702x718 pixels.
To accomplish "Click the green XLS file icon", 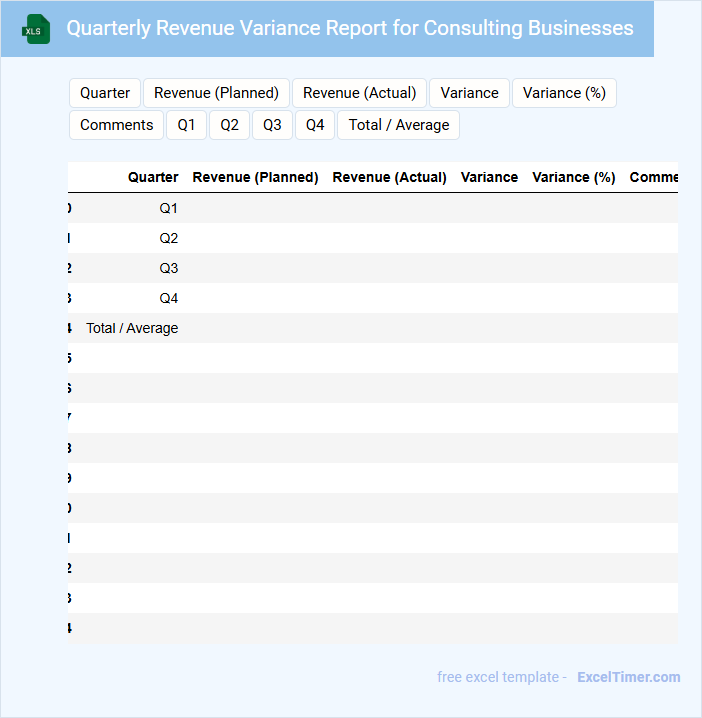I will pos(36,29).
